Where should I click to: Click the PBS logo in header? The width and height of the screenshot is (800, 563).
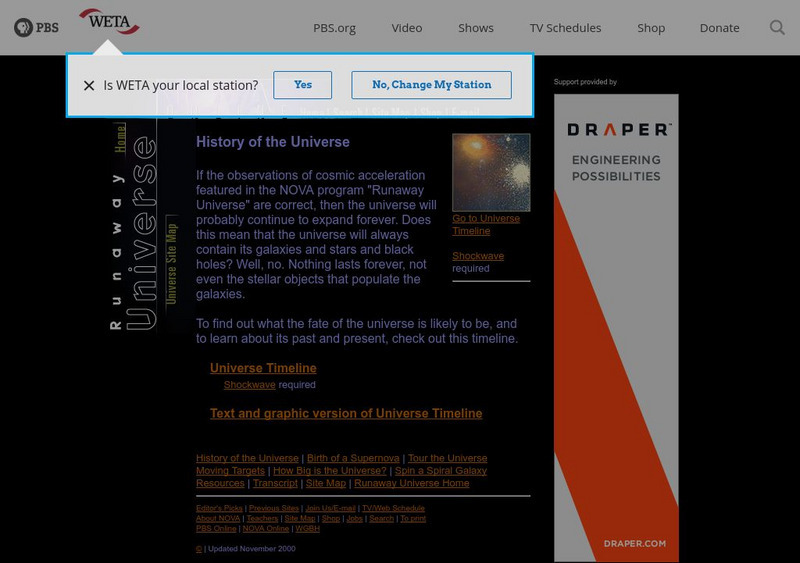[36, 28]
